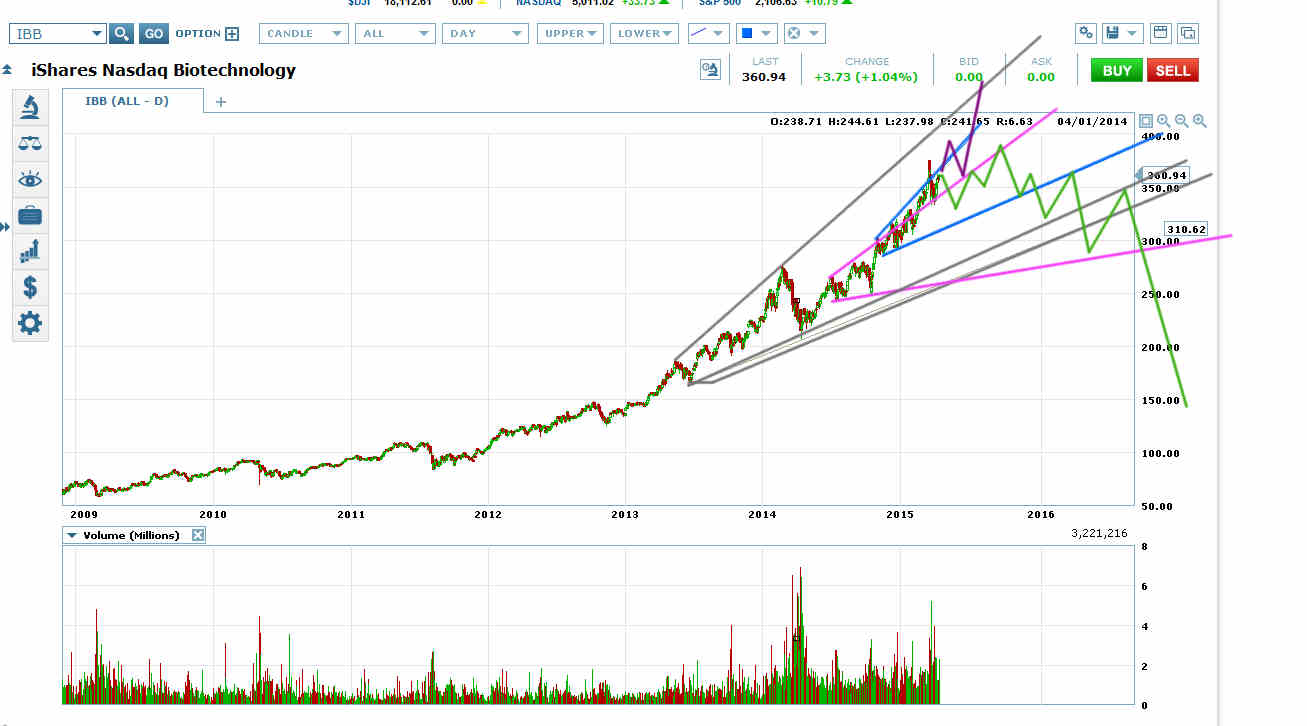Image resolution: width=1307 pixels, height=726 pixels.
Task: Click the Volume (Millions) label
Action: coord(131,535)
